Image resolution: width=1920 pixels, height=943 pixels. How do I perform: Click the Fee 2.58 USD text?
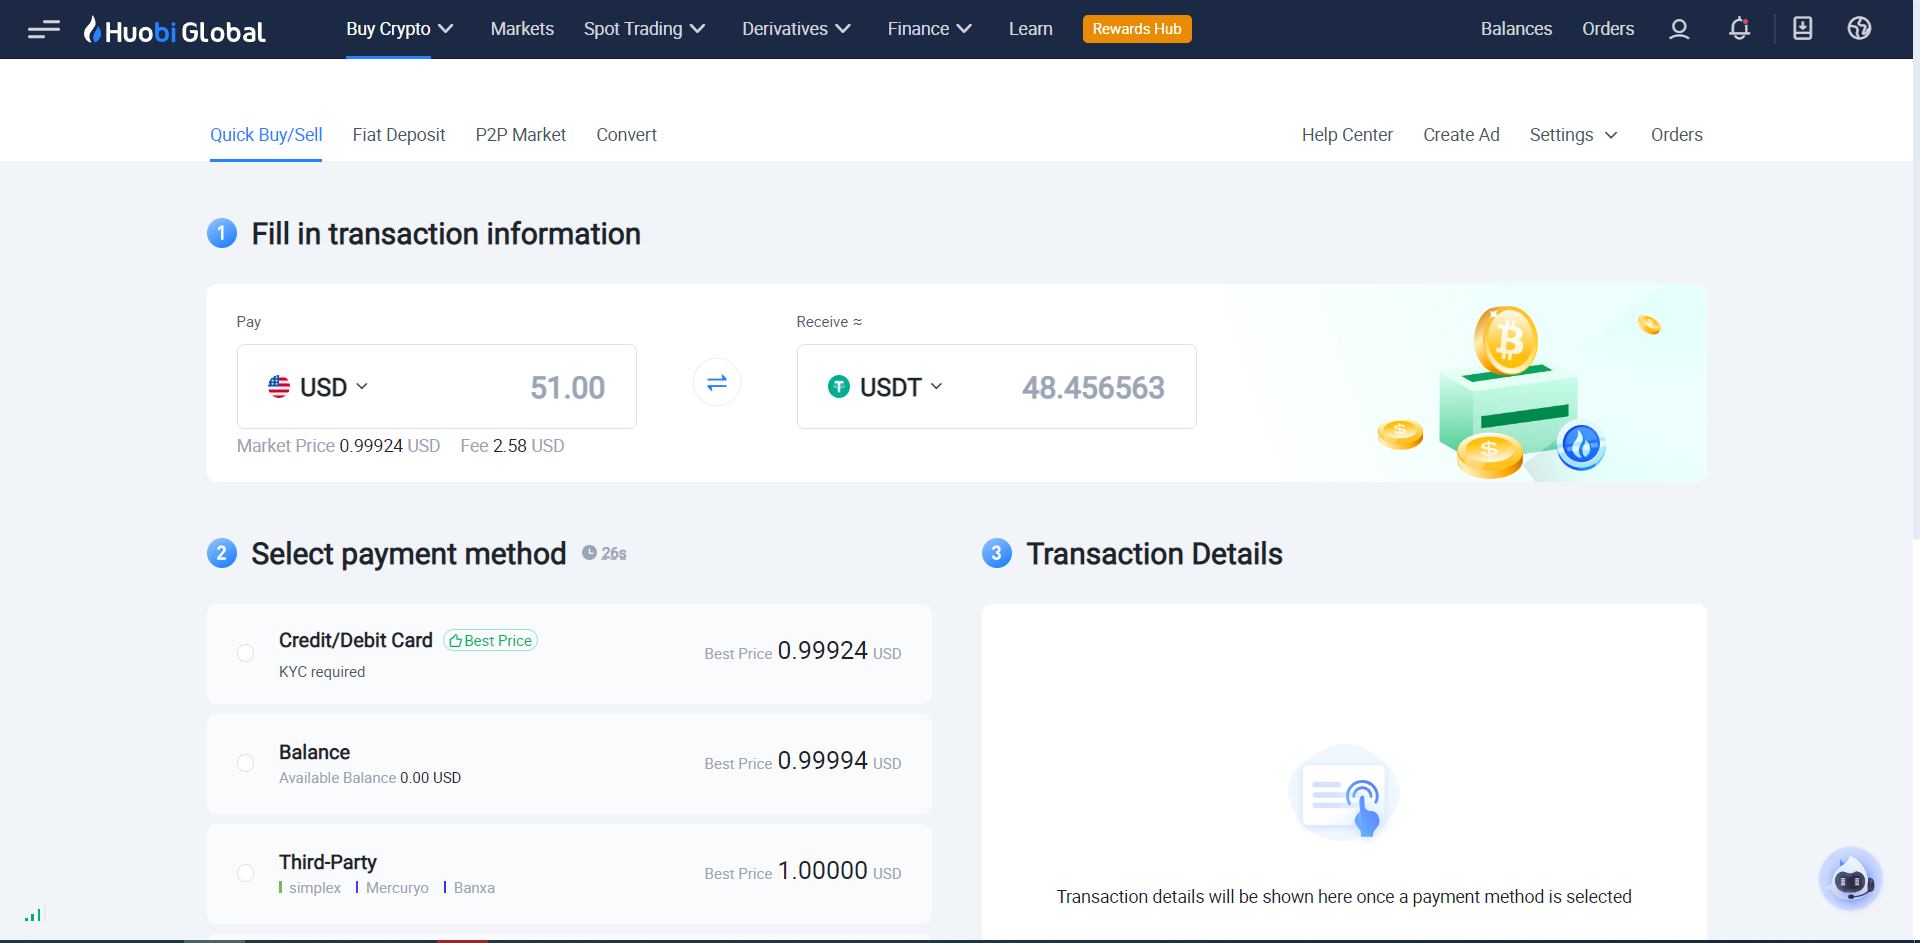(x=512, y=446)
